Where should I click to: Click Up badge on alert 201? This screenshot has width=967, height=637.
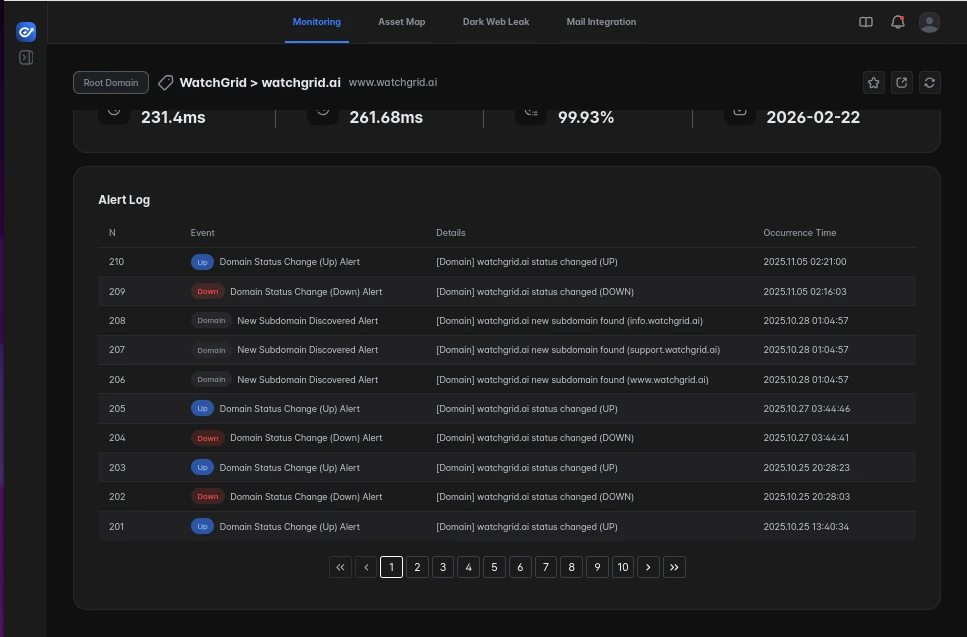(x=202, y=527)
